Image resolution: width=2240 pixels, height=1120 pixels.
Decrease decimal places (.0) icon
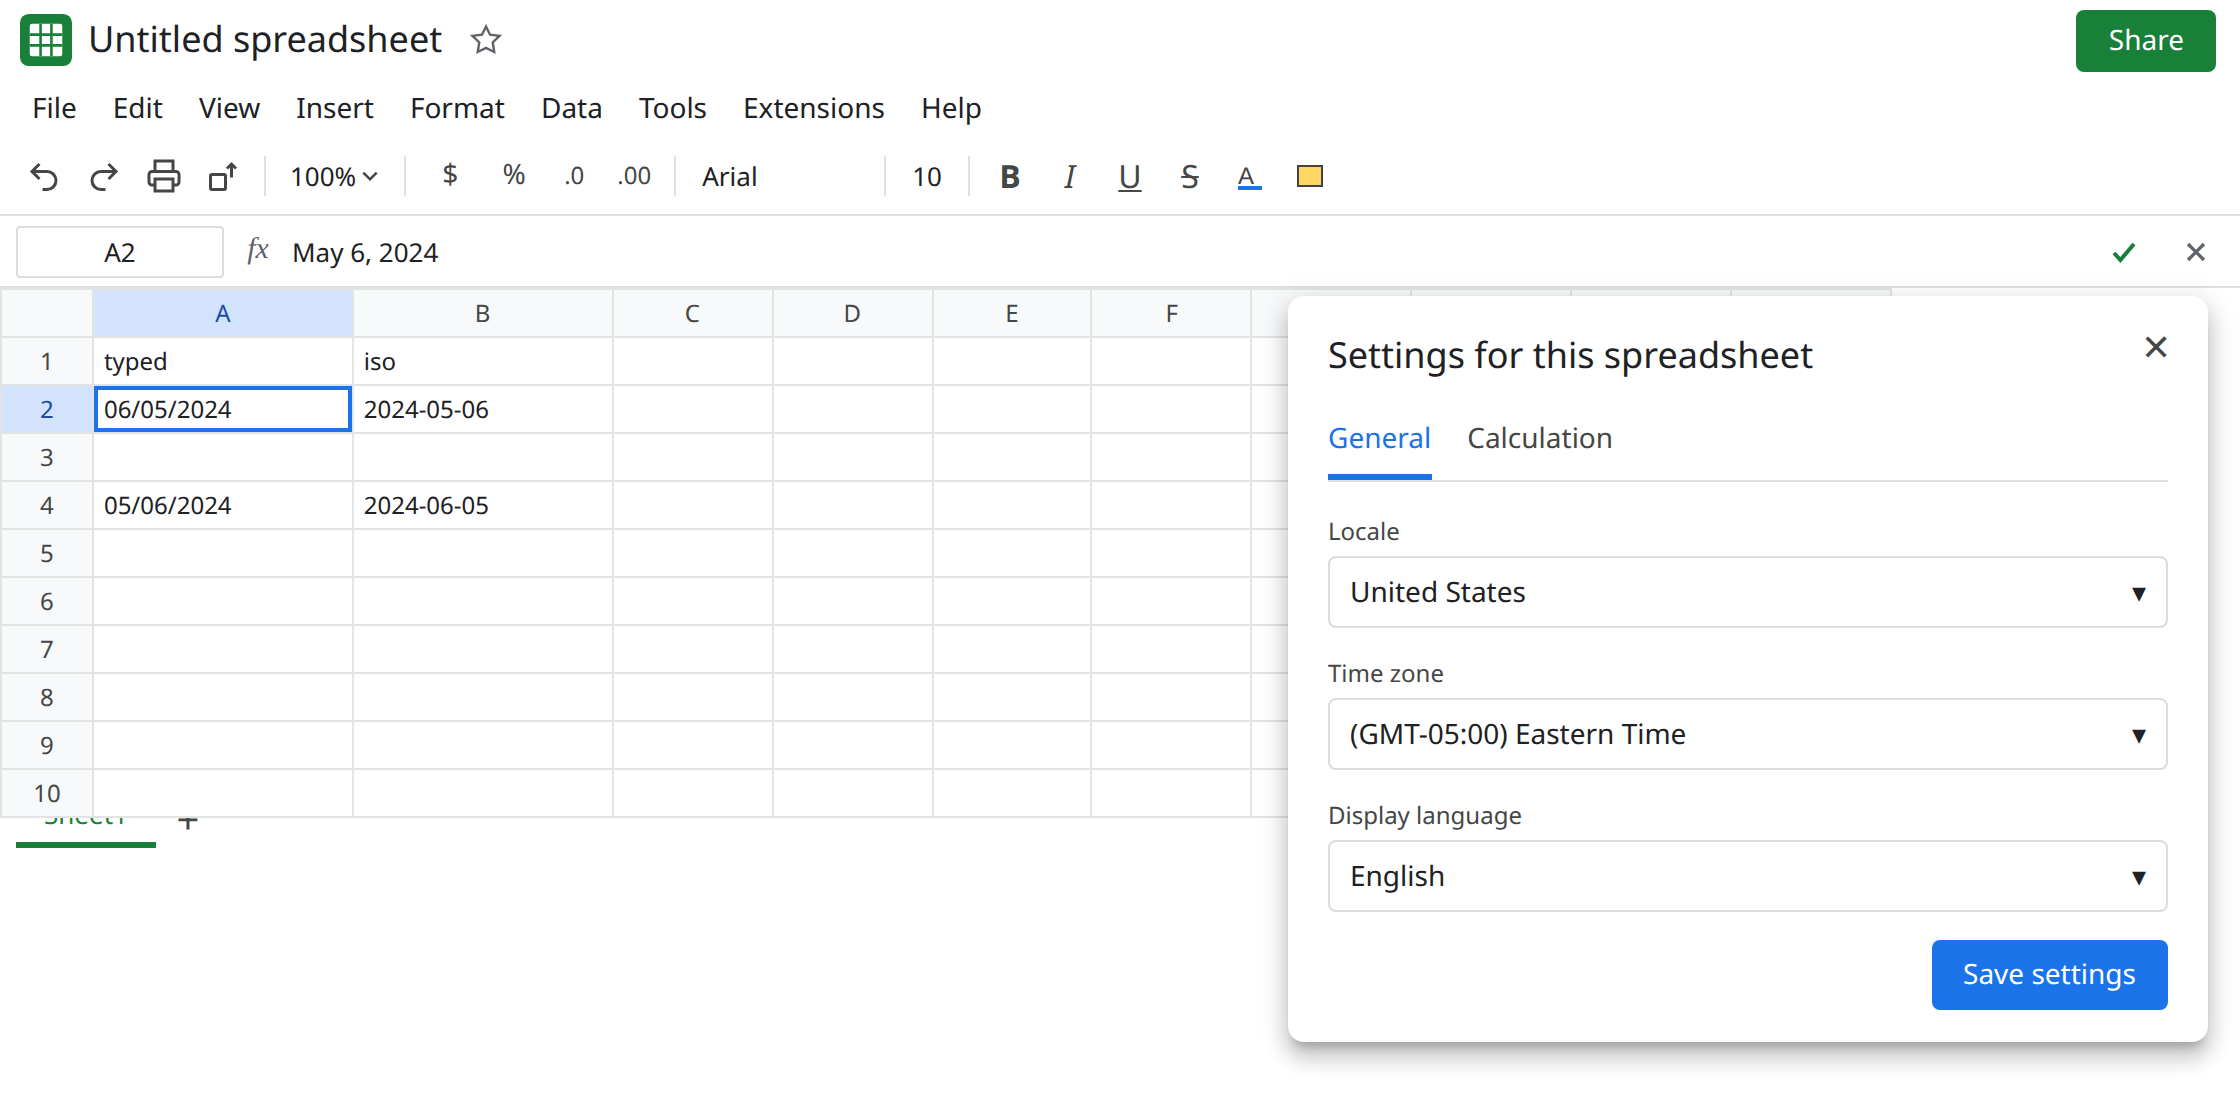tap(574, 177)
